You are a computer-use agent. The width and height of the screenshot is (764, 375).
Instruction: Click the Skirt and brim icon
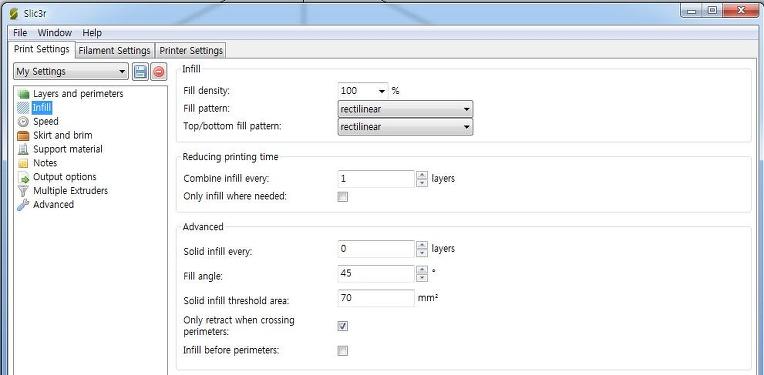[x=23, y=135]
